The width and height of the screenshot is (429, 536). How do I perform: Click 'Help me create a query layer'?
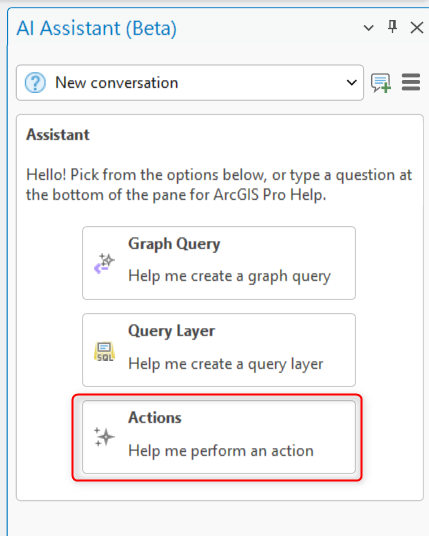pos(226,364)
